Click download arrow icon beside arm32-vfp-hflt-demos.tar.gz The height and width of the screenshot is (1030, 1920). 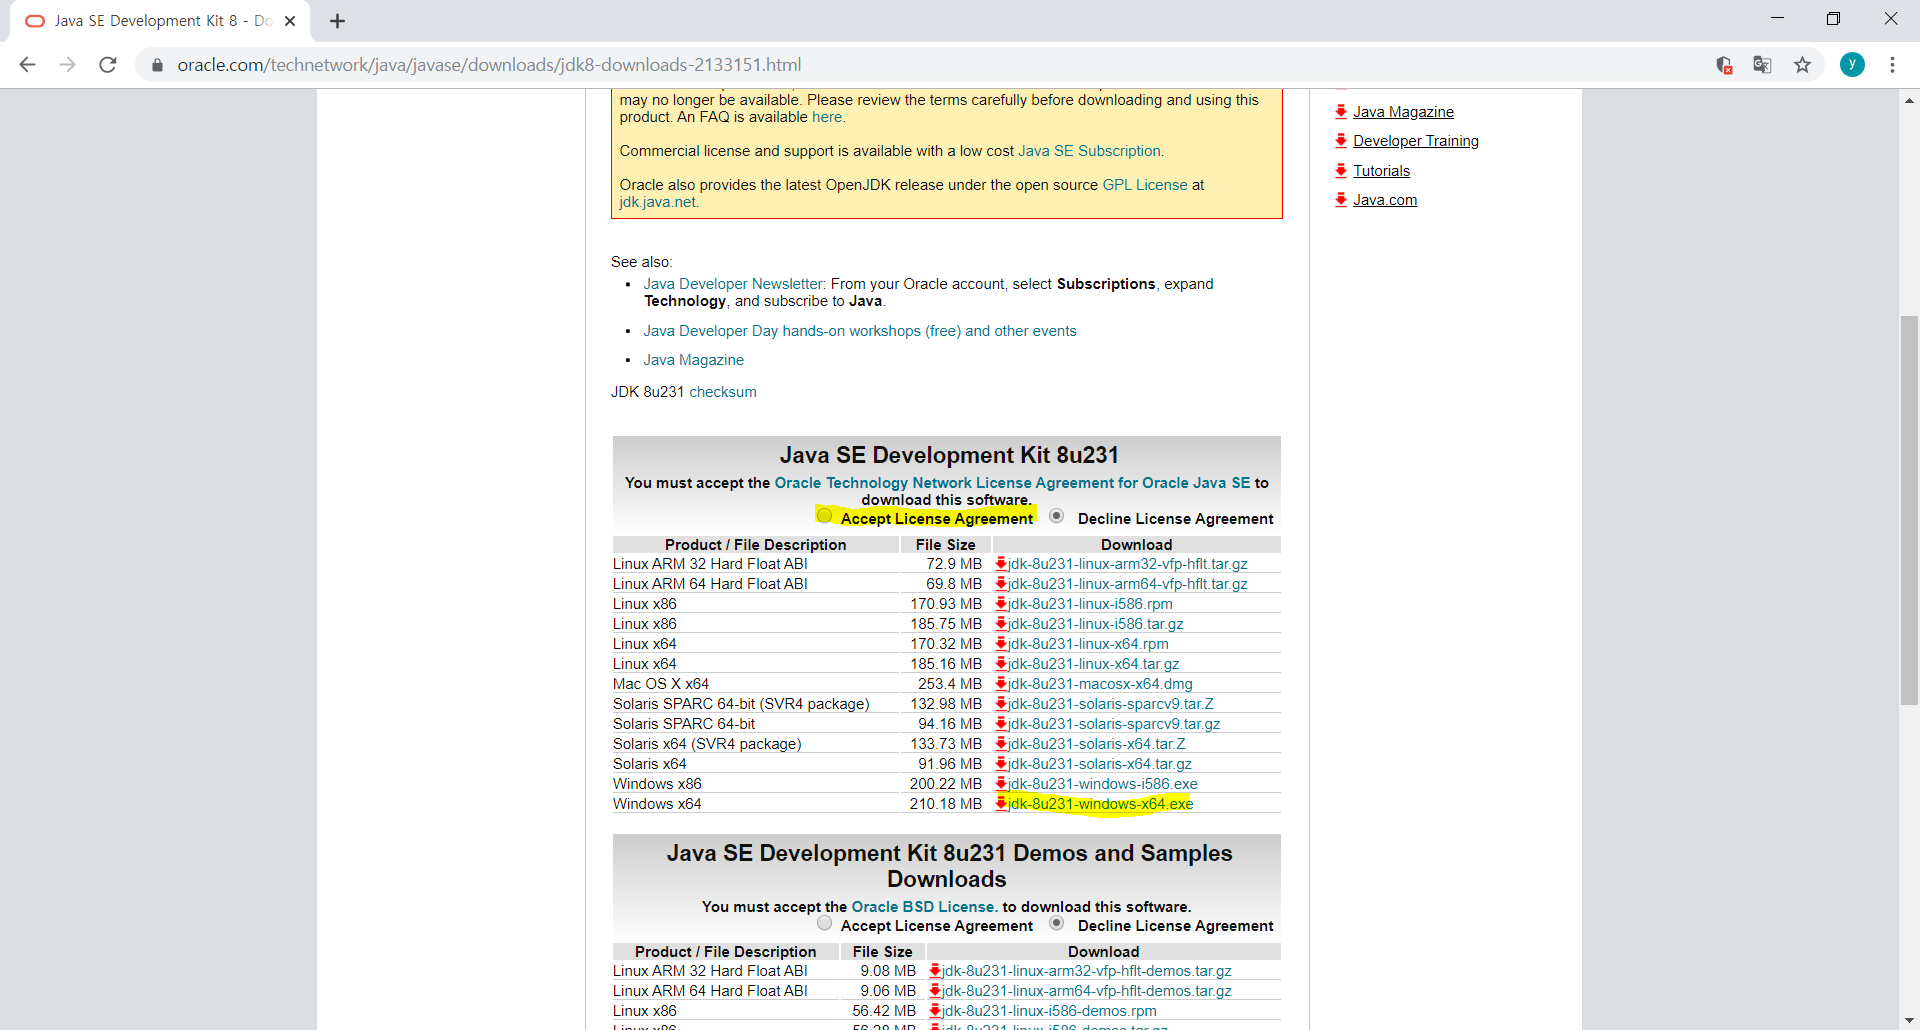pos(935,971)
